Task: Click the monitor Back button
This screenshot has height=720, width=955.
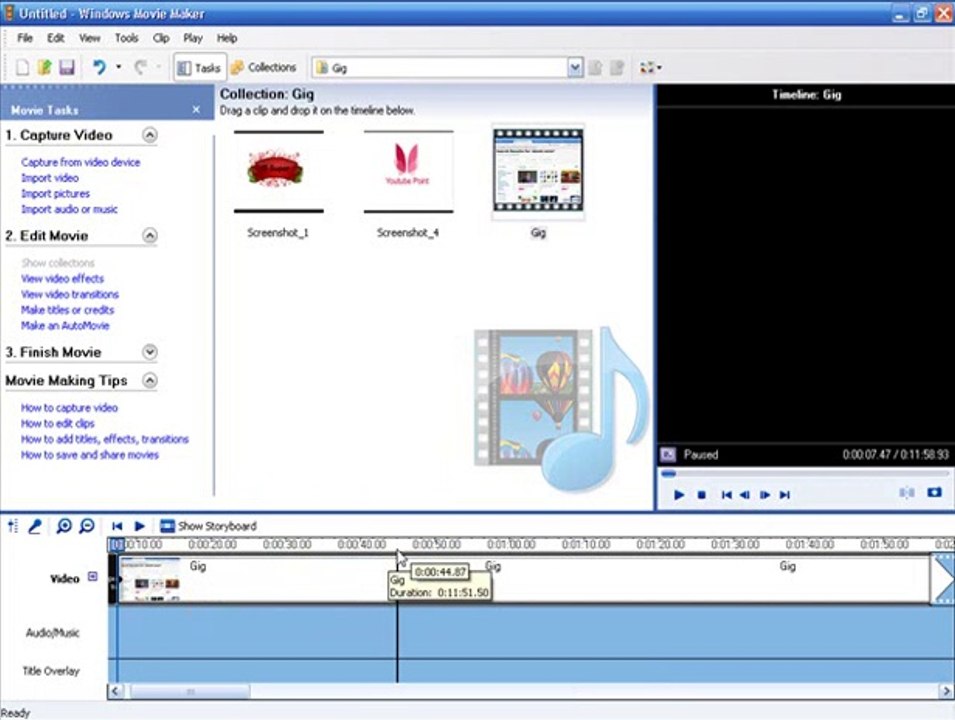Action: pyautogui.click(x=726, y=495)
